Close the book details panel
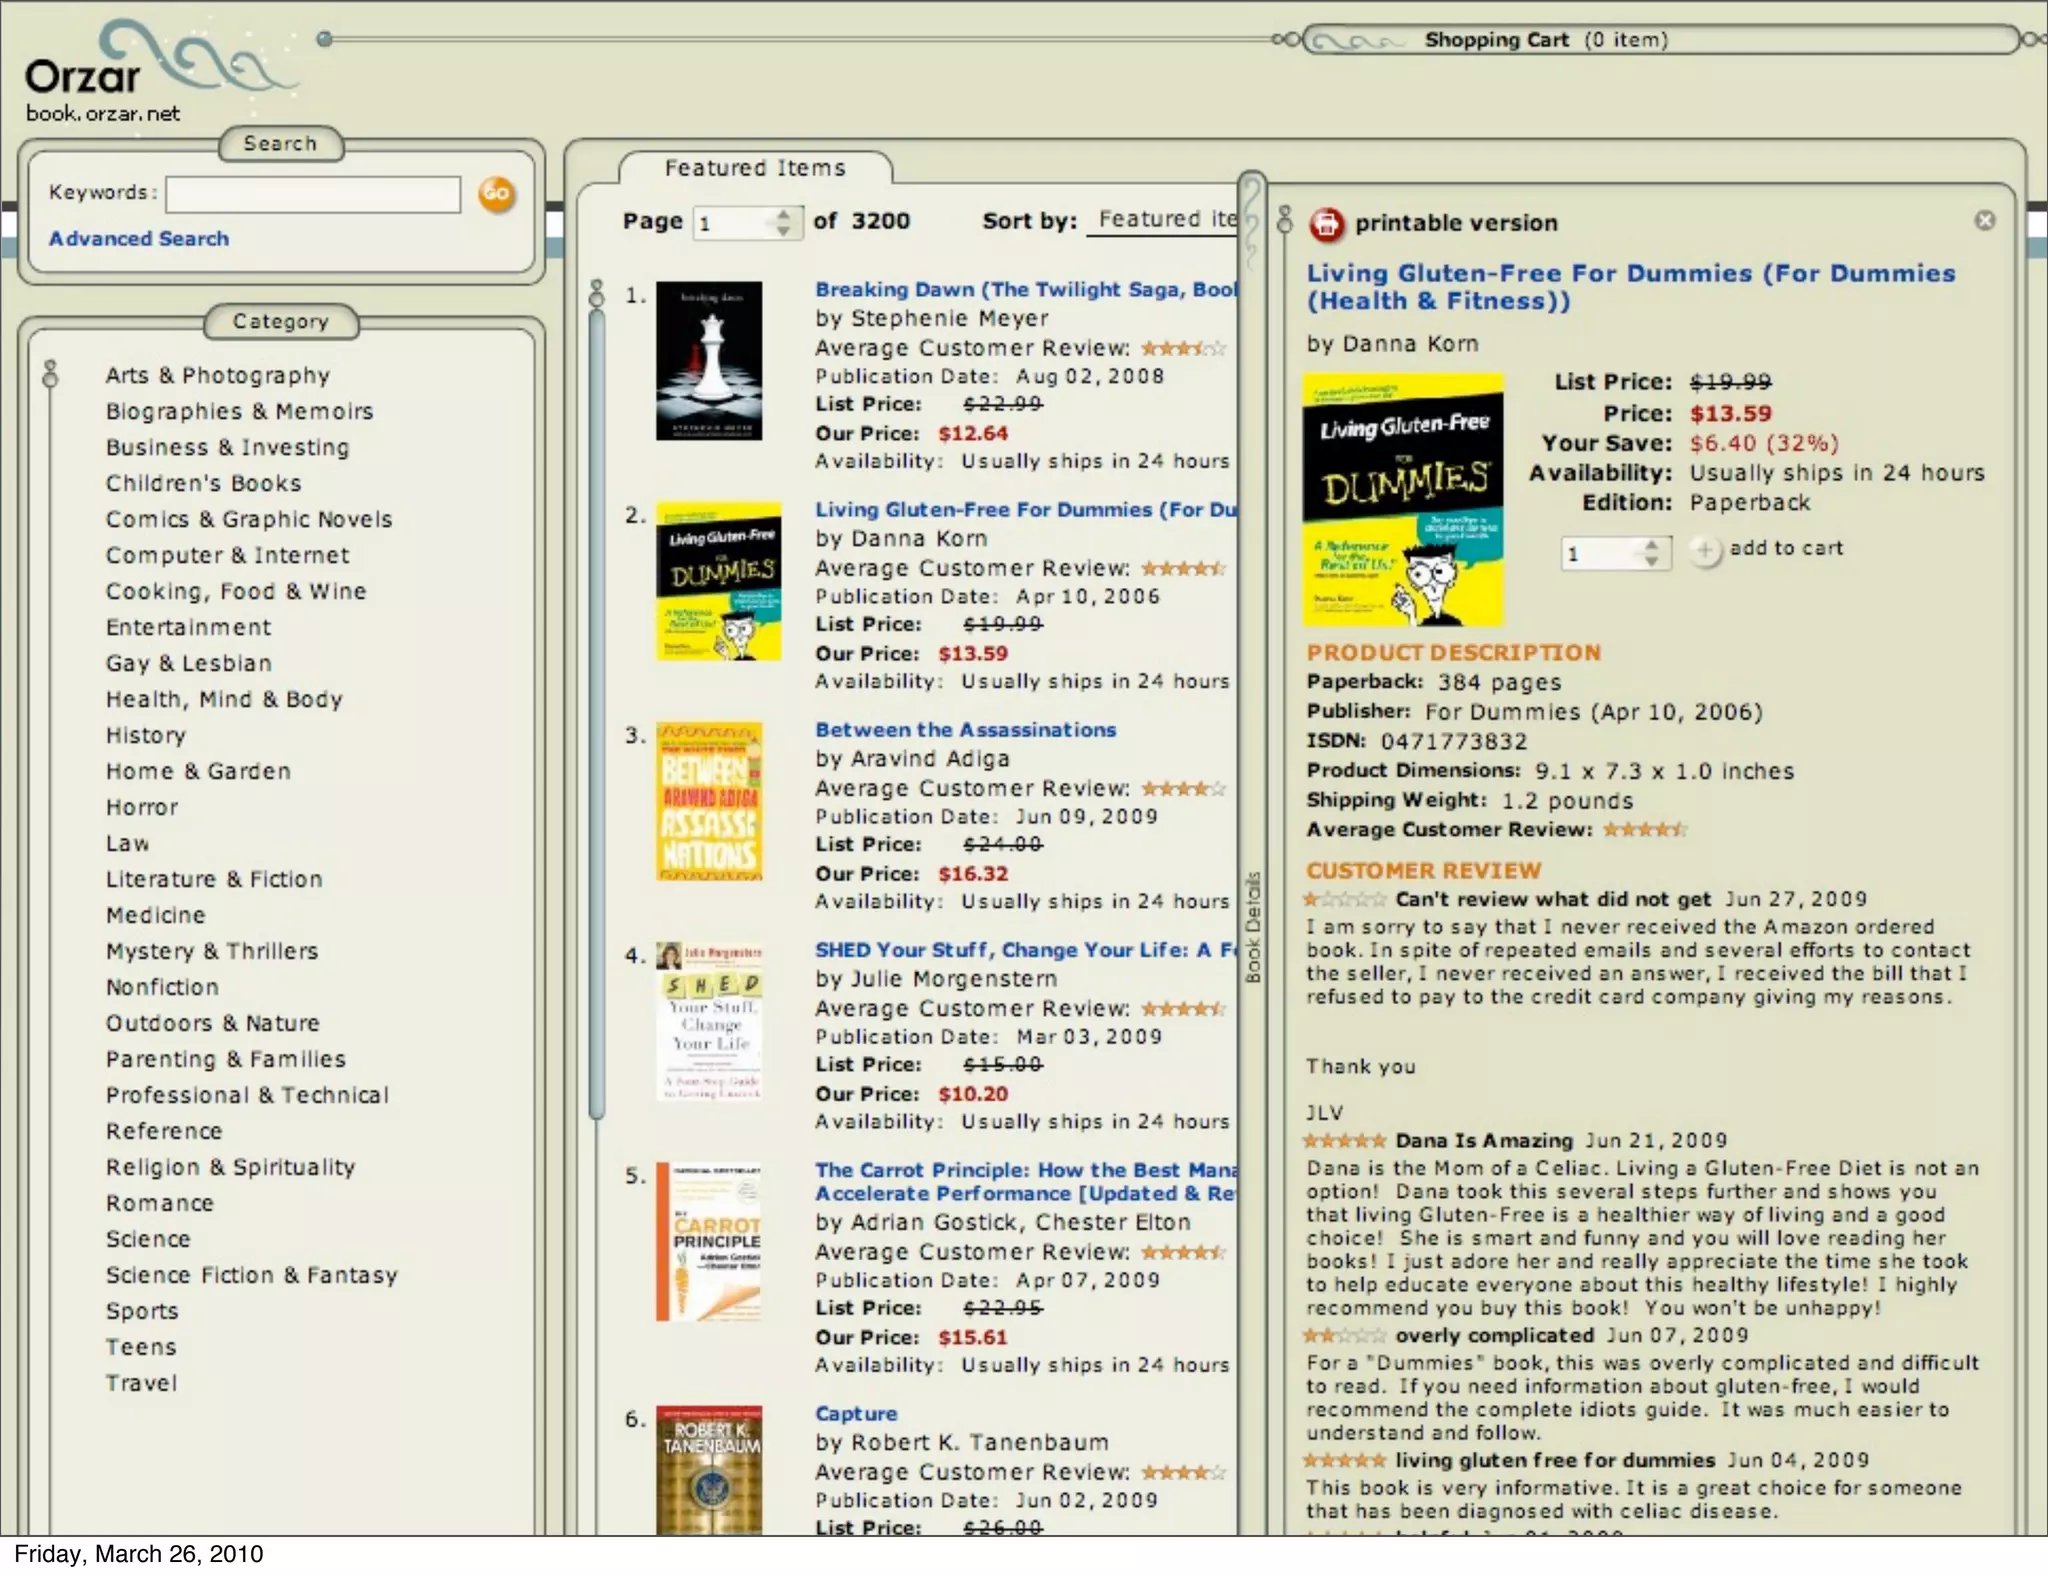2048x1576 pixels. [1984, 221]
